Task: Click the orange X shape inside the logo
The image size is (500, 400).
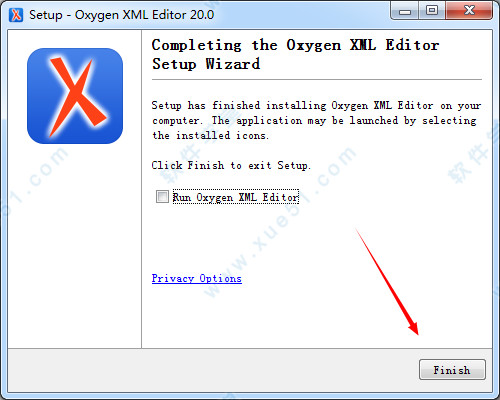Action: point(77,97)
